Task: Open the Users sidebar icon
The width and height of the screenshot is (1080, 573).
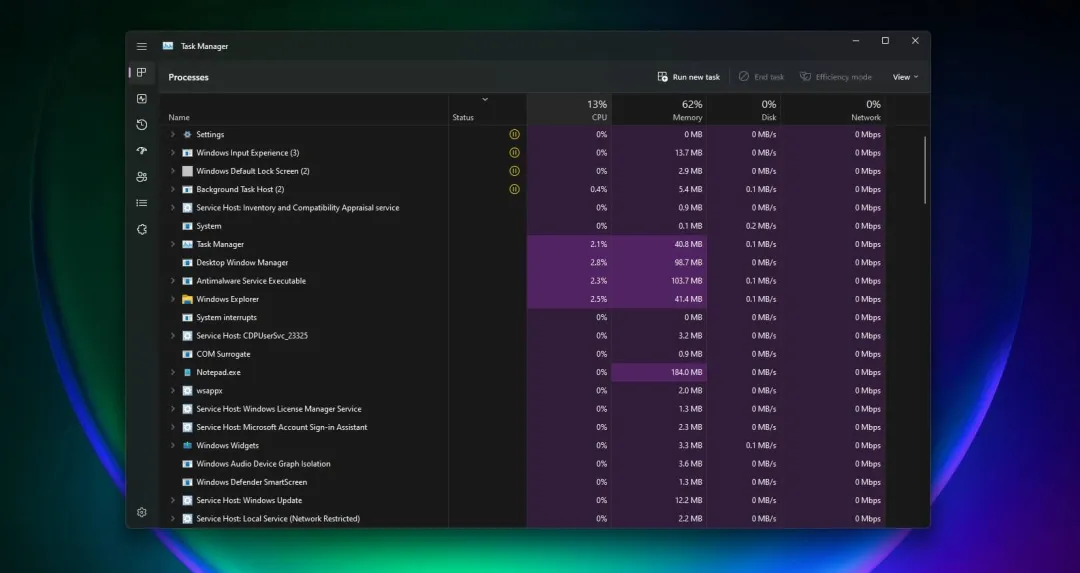Action: 141,177
